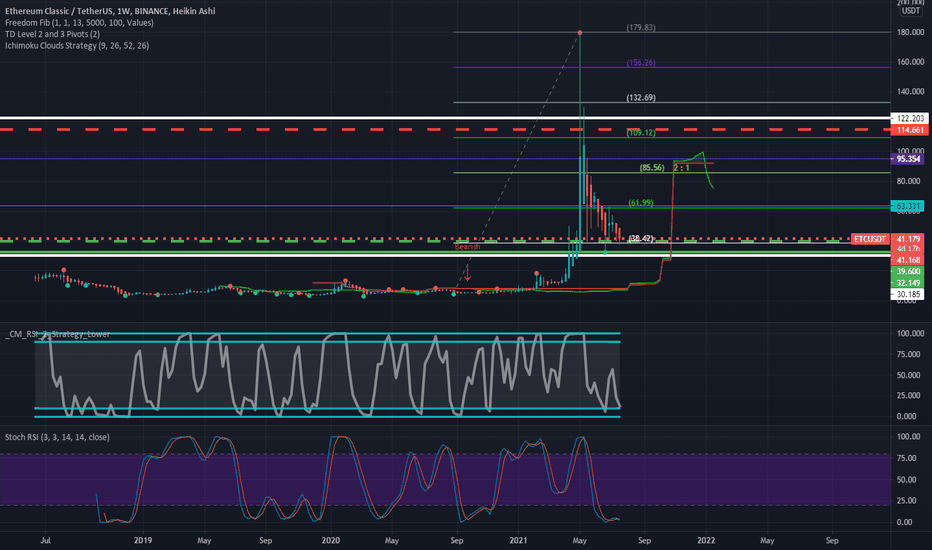Click the green 39.600 price label
The height and width of the screenshot is (550, 932).
[x=908, y=271]
